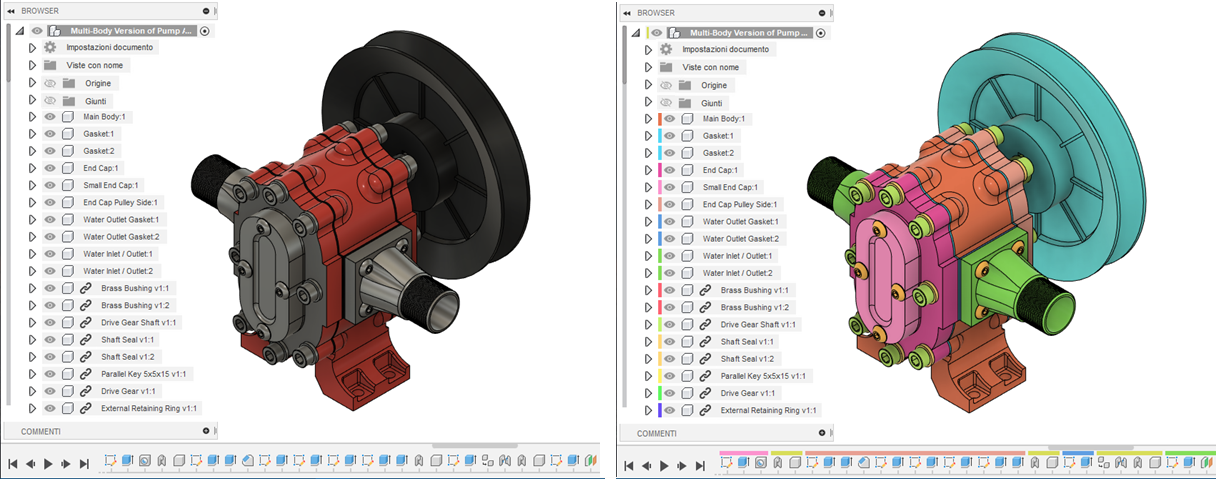Select uncolored External Retaining Ring v1:1 entry

150,408
